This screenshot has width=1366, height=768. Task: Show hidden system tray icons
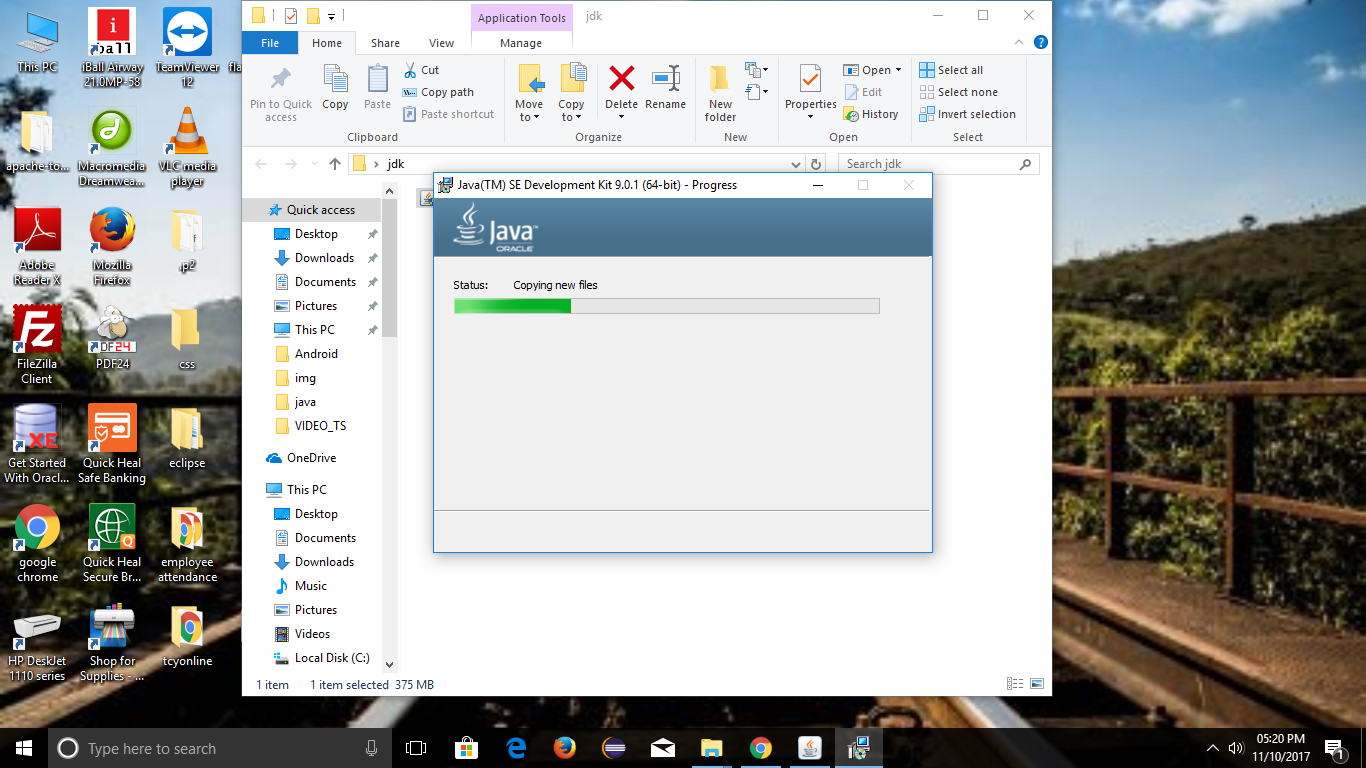click(x=1213, y=748)
